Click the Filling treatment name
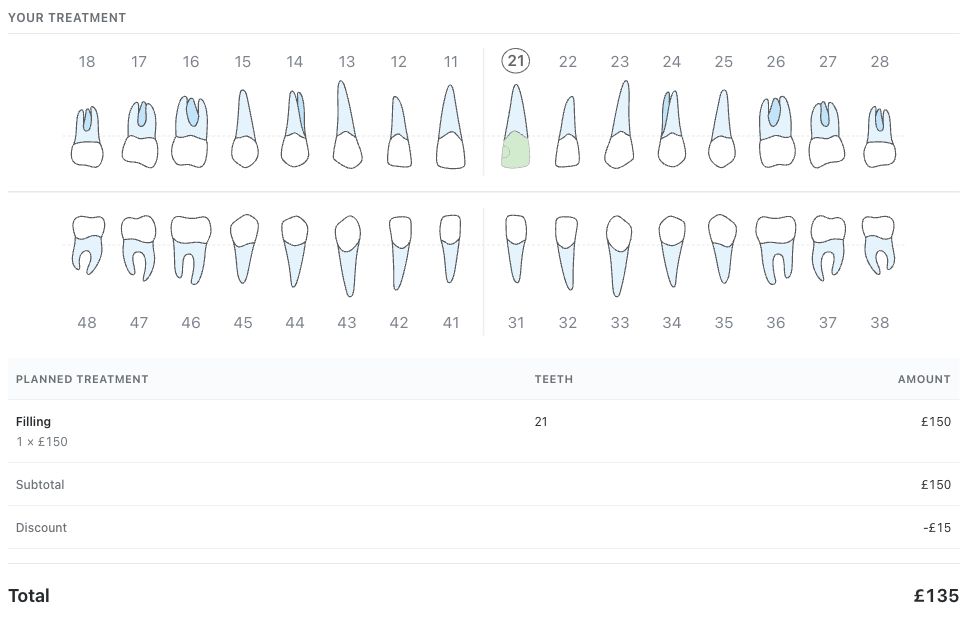980x635 pixels. coord(33,421)
